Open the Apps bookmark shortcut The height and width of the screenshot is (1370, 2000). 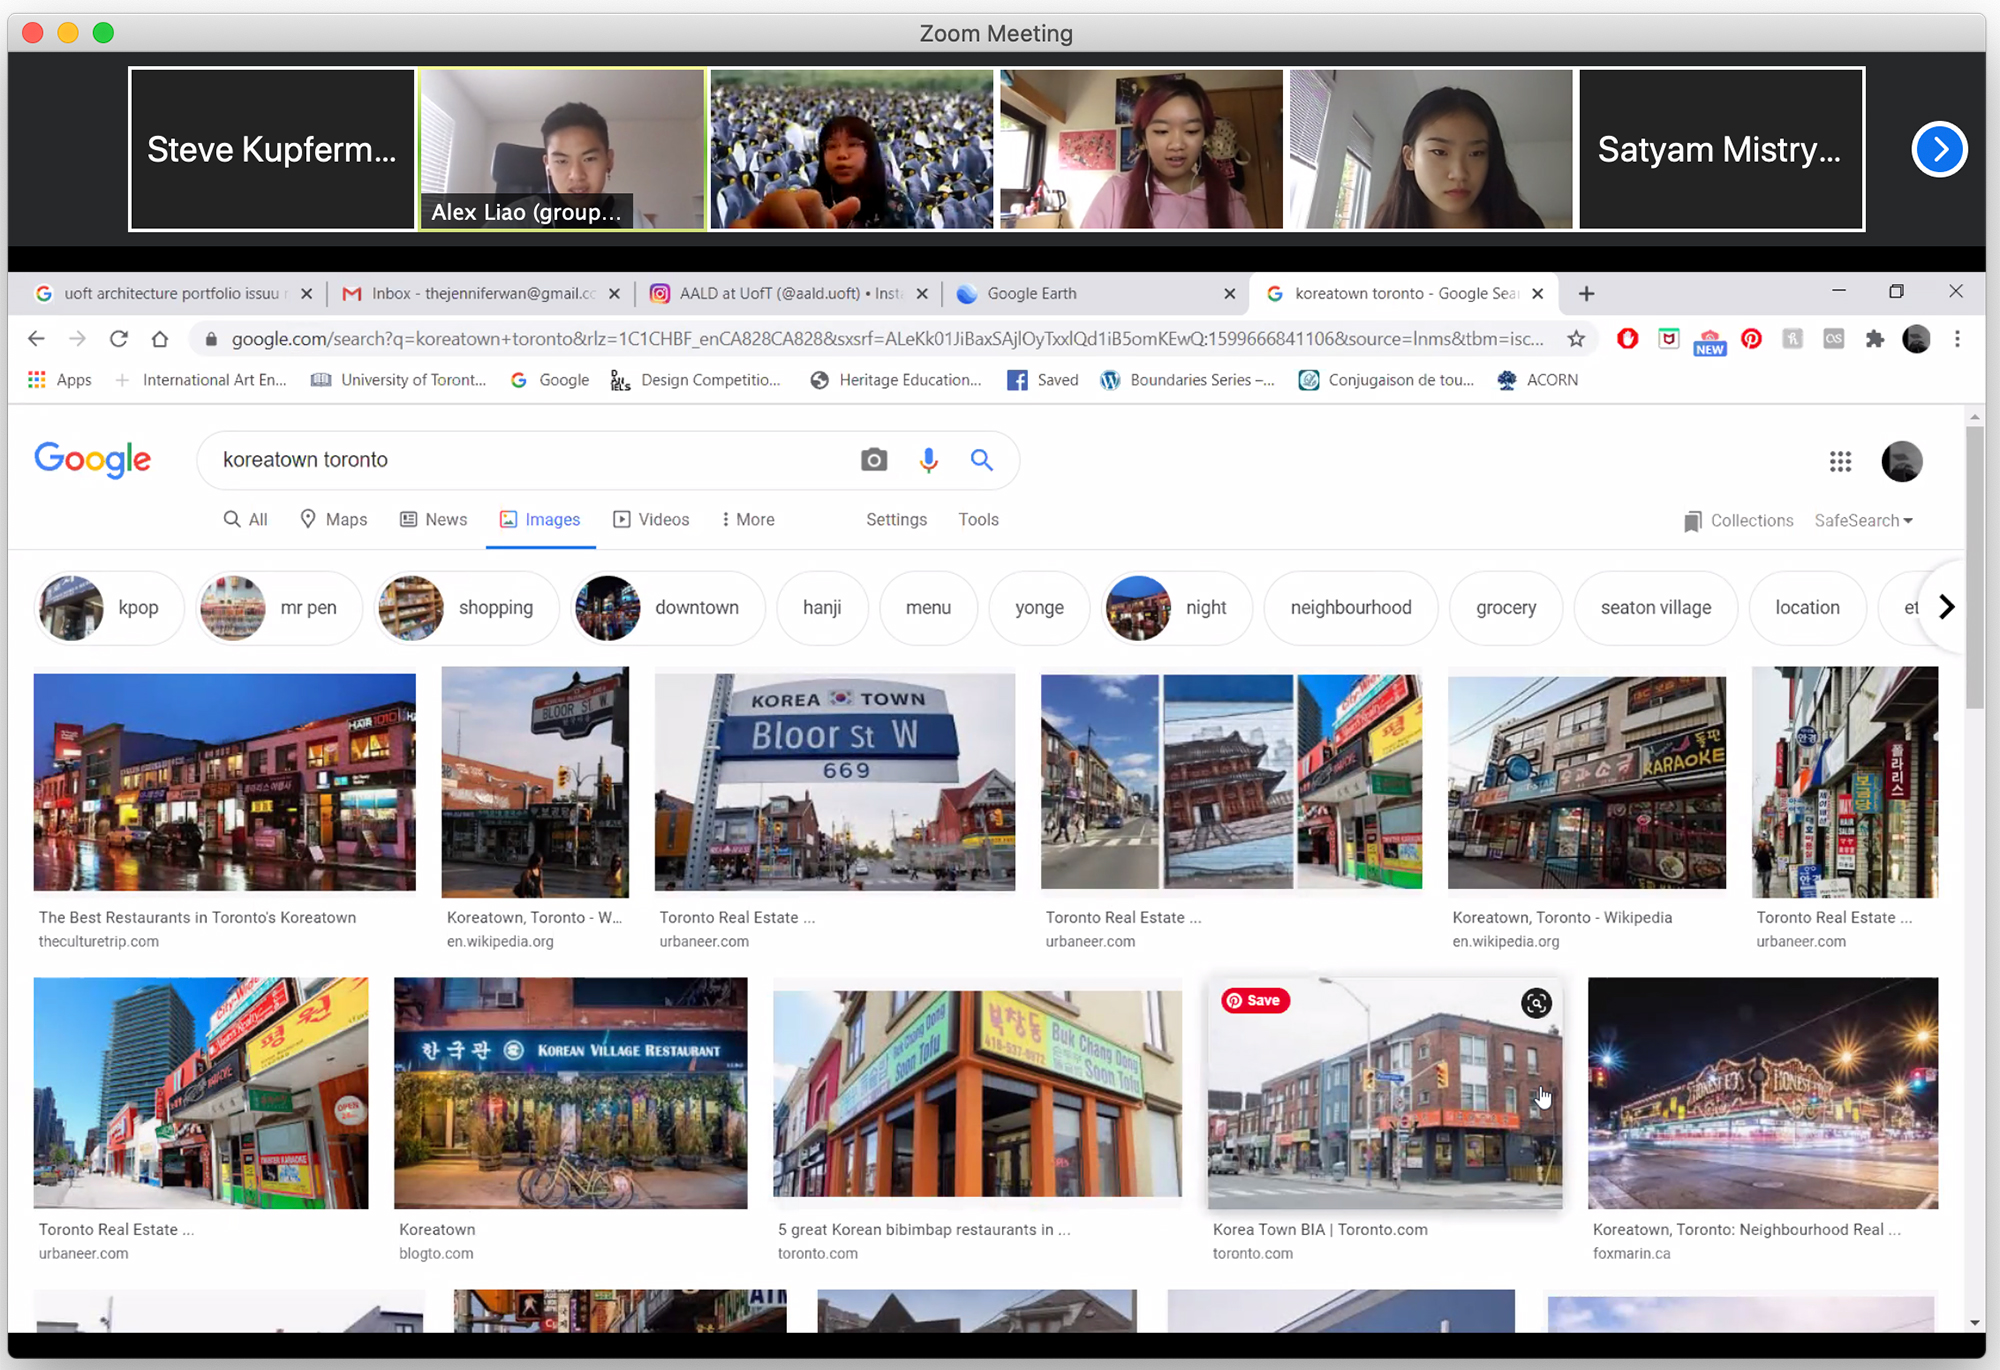click(60, 380)
